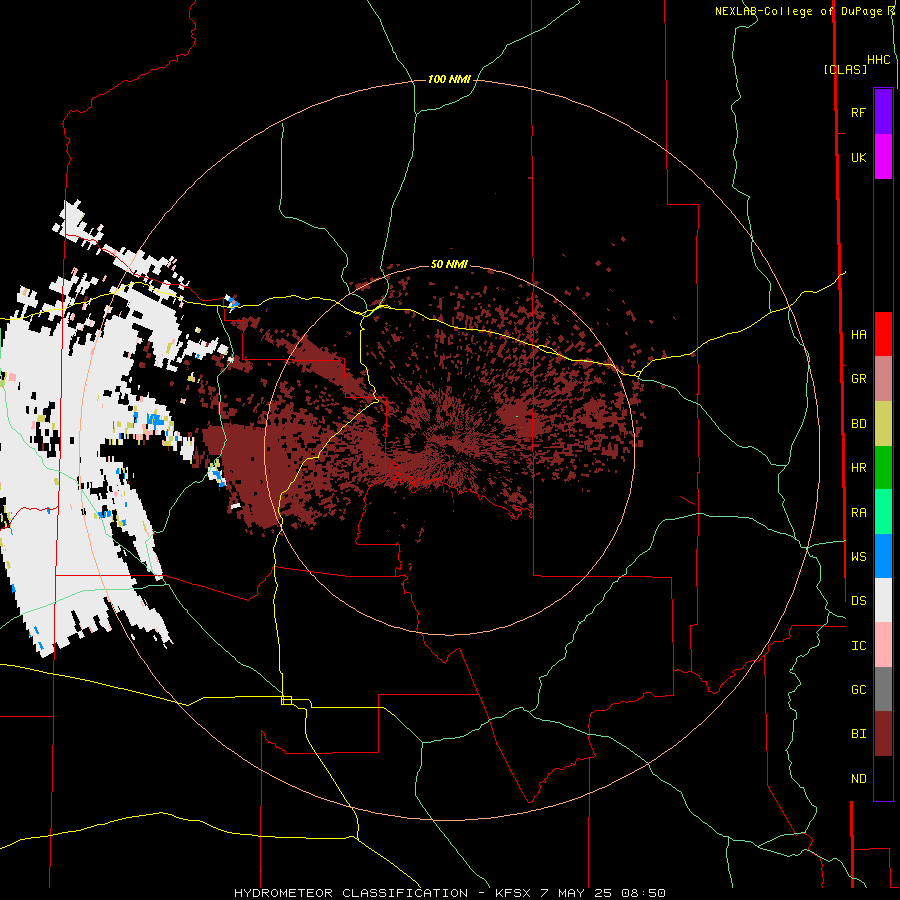
Task: Click the ND black legend swatch
Action: pos(883,778)
